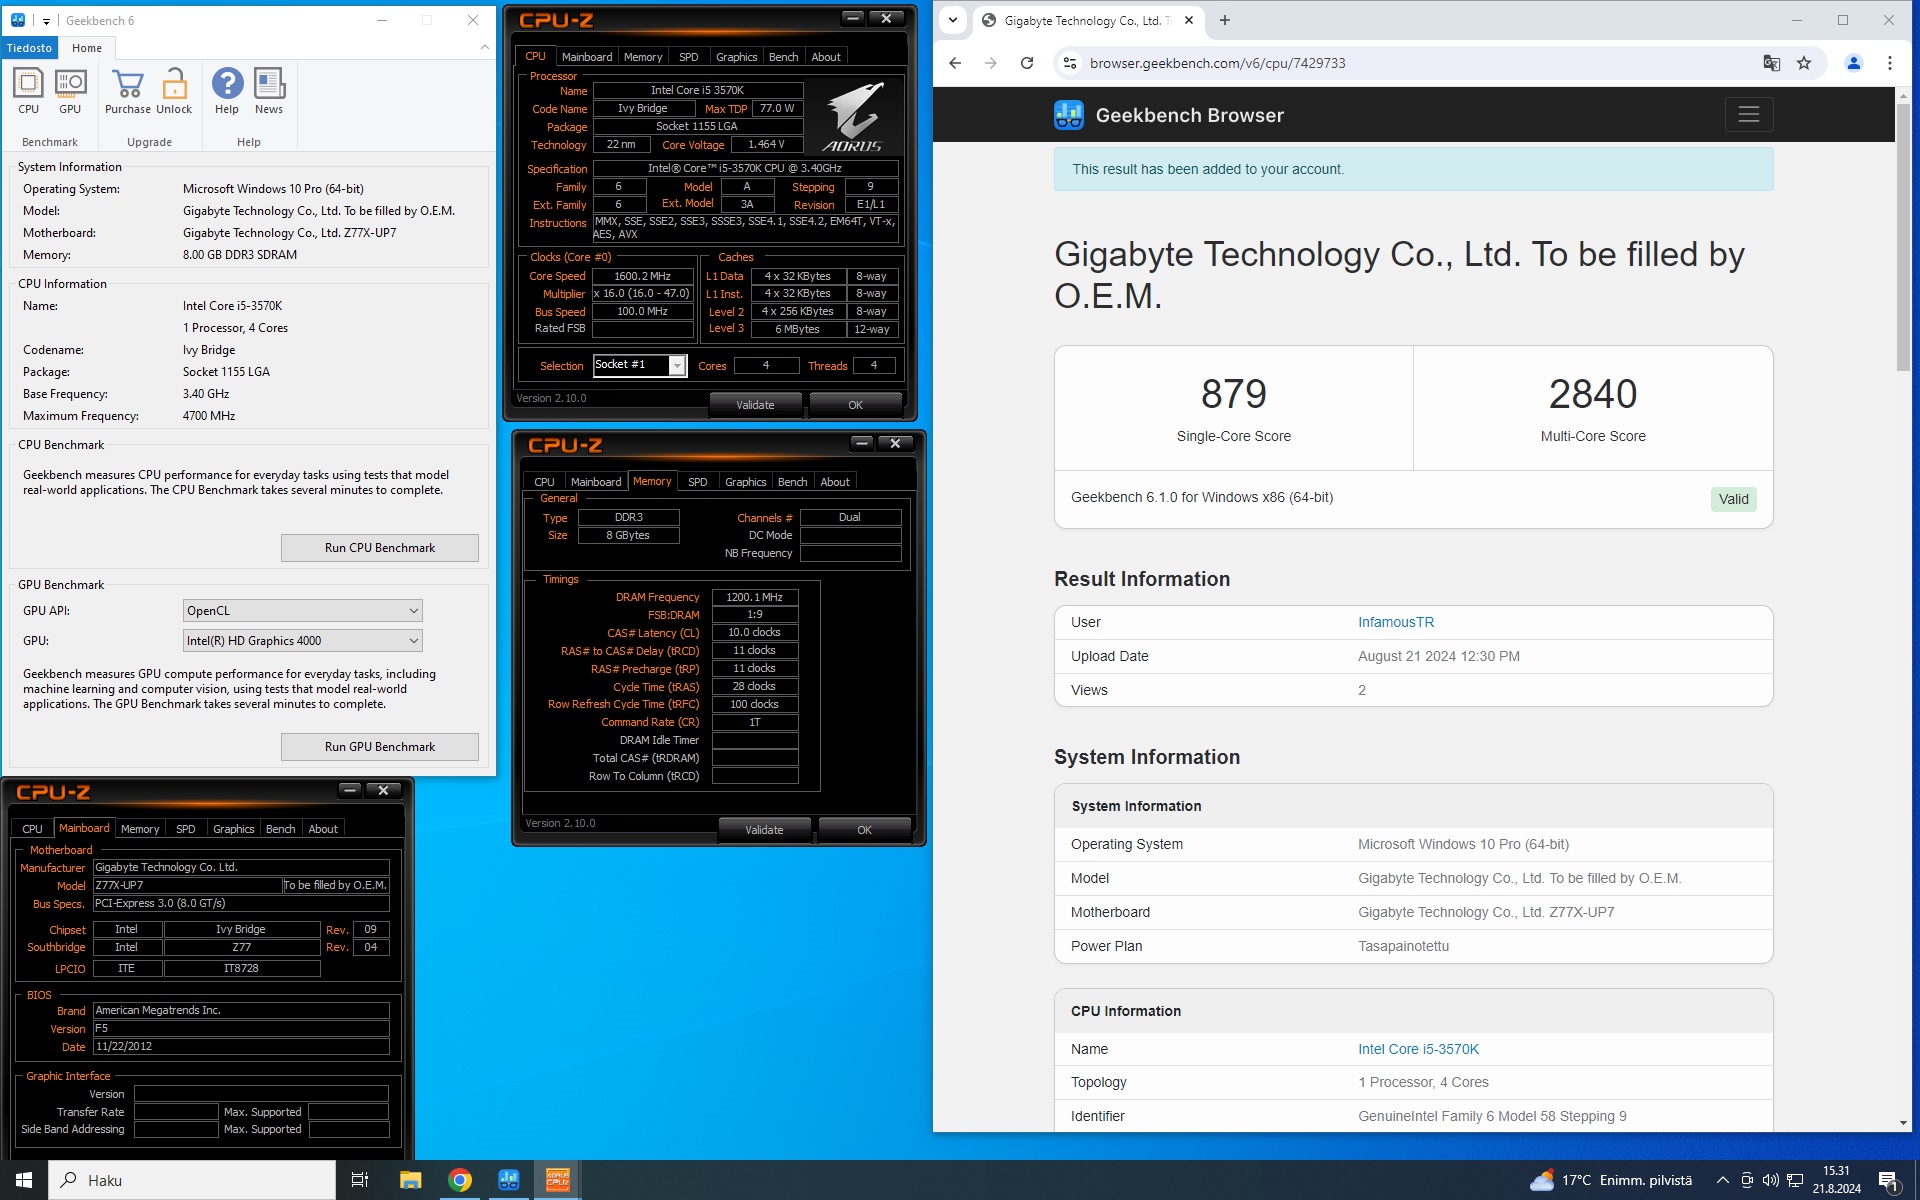Open the GPU Intel HD Graphics 4000 dropdown

pos(303,641)
